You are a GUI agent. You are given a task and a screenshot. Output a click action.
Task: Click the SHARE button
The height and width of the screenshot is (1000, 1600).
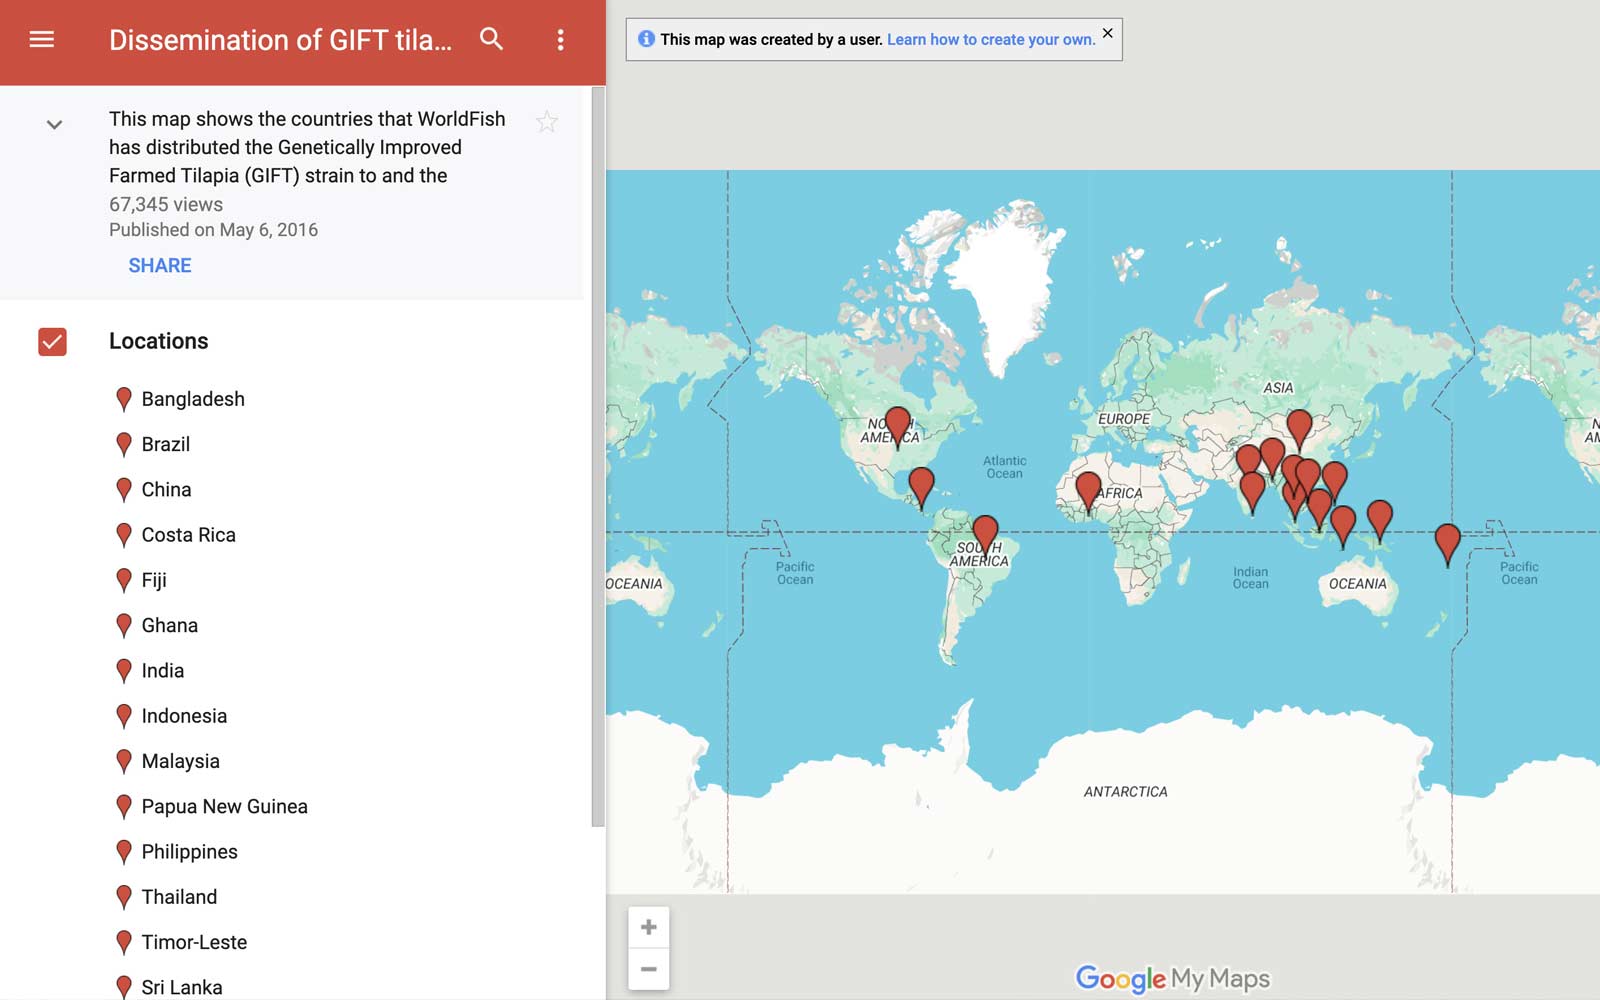[160, 266]
